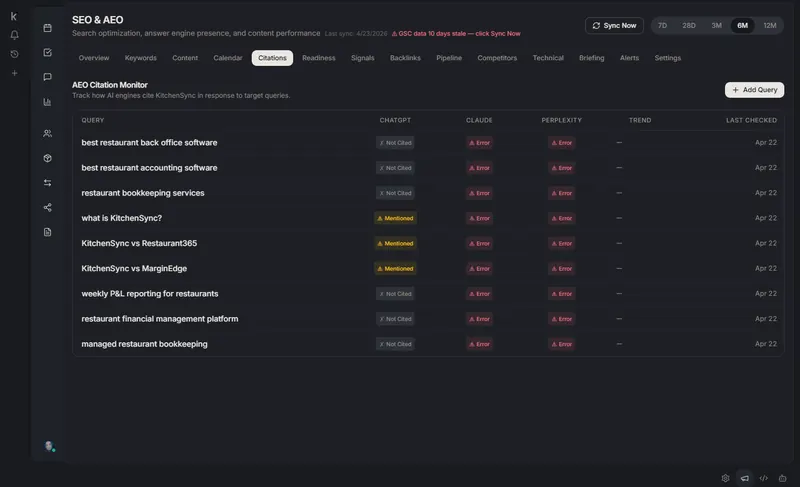The height and width of the screenshot is (487, 800).
Task: Click the LAST CHECKED column header
Action: 751,120
